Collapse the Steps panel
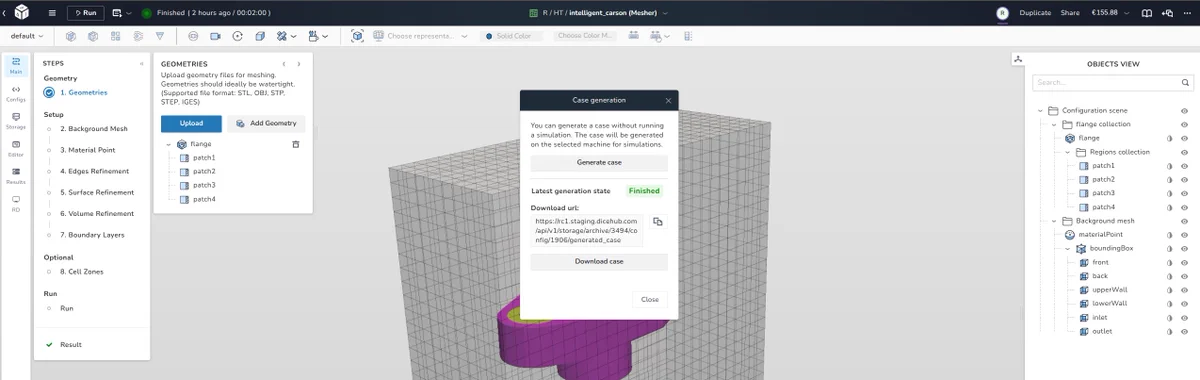Screen dimensions: 1200x380 coord(141,63)
